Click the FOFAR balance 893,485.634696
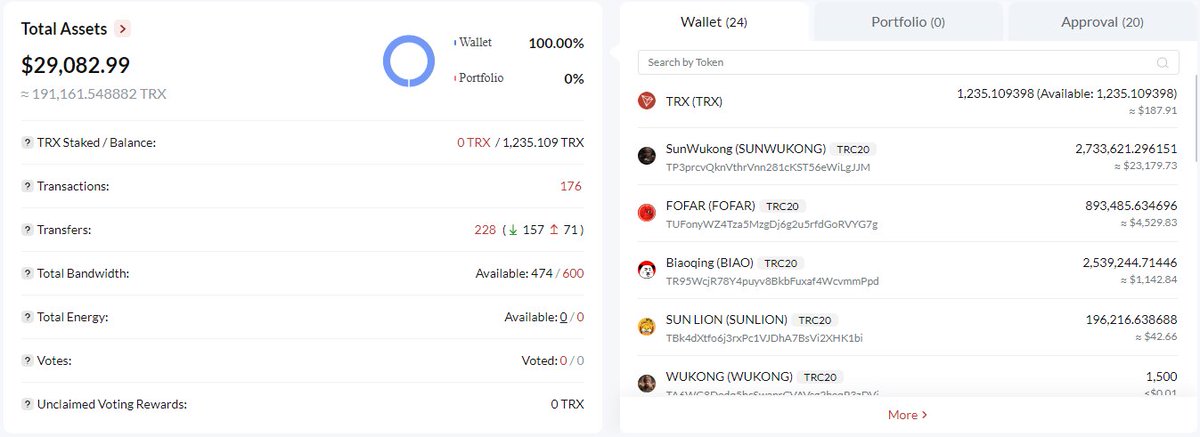Screen dimensions: 1200x437 (x=1130, y=206)
